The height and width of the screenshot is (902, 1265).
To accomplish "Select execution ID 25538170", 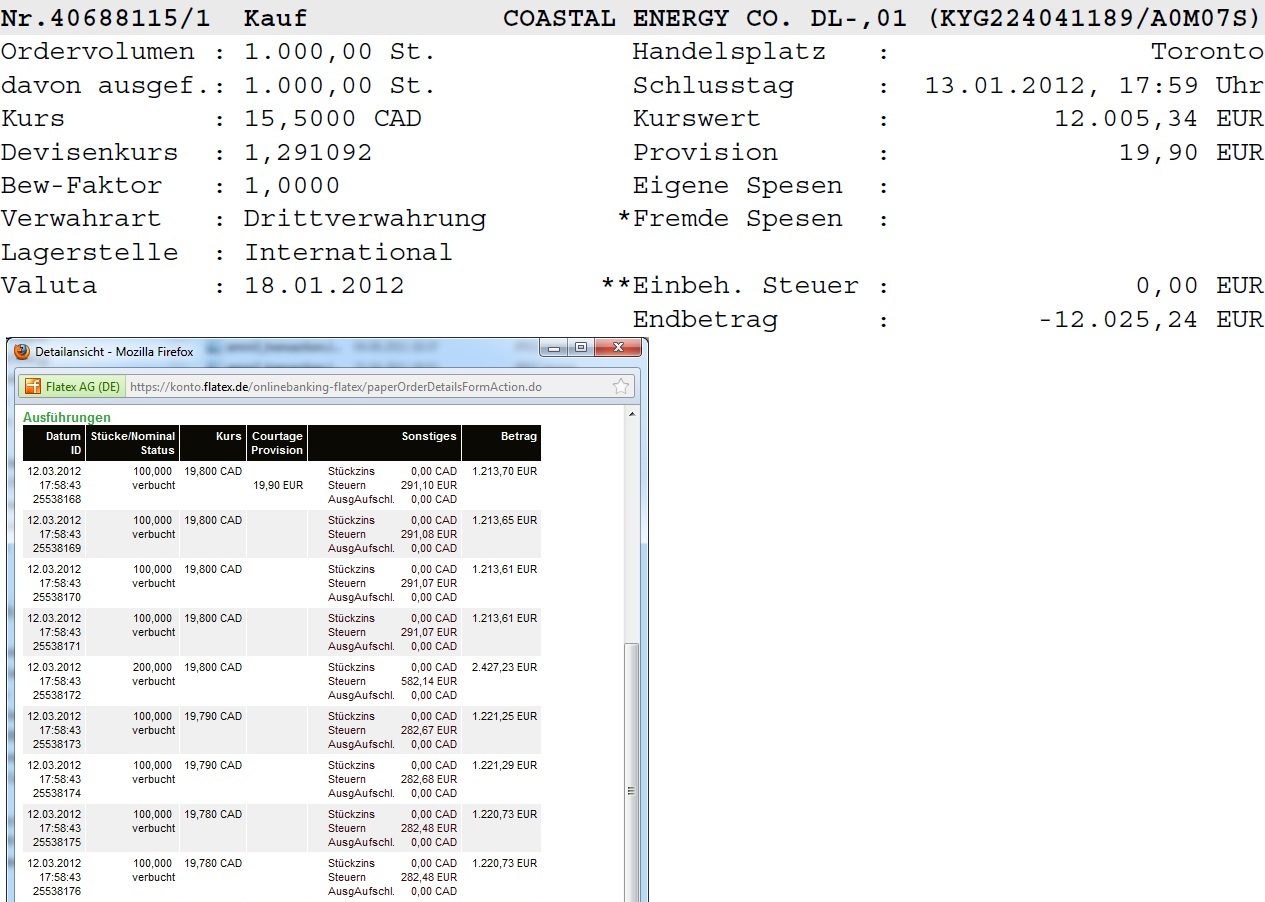I will point(57,597).
